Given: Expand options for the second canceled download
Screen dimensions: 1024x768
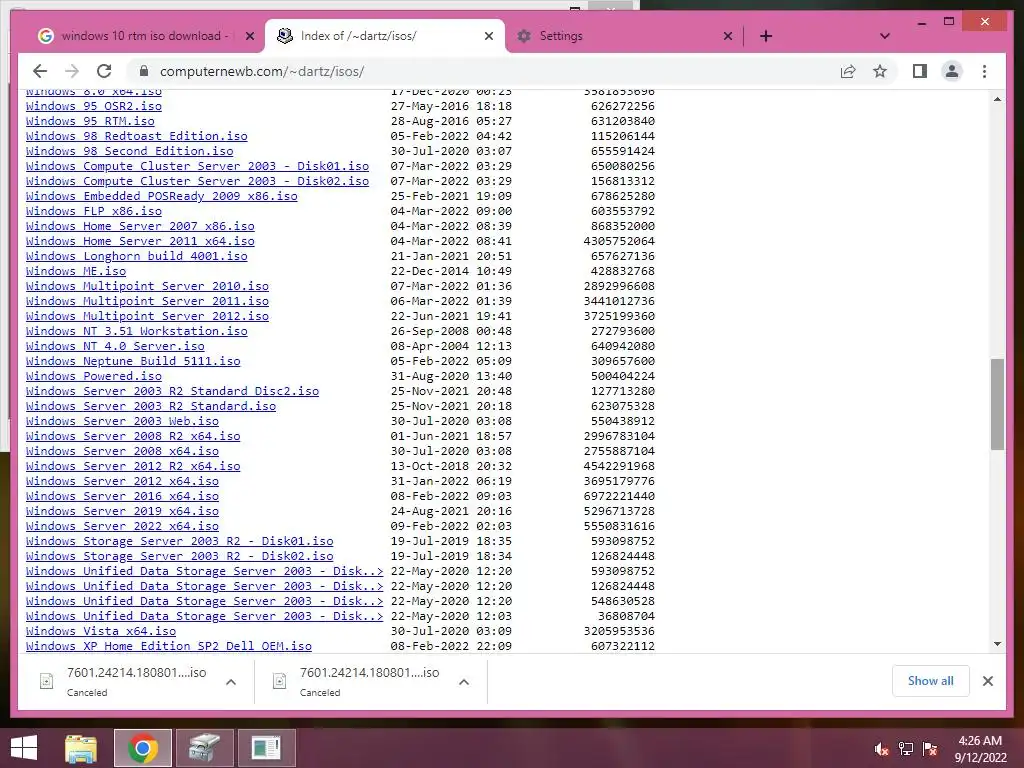Looking at the screenshot, I should pos(464,682).
